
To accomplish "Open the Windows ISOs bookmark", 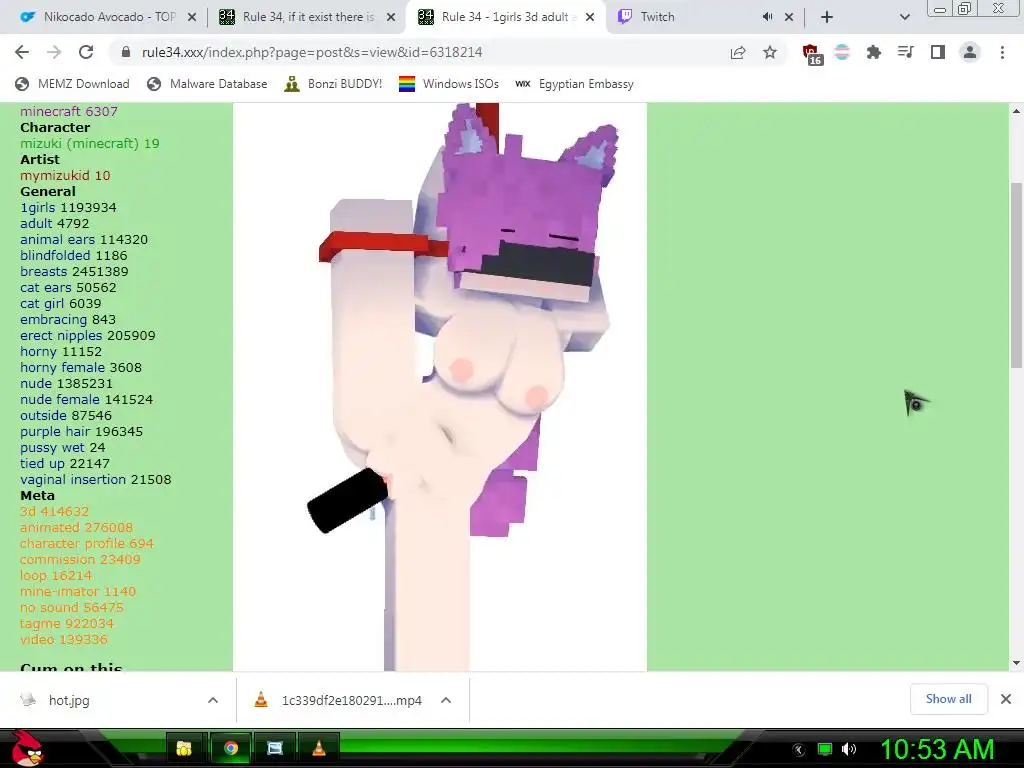I will click(x=449, y=84).
